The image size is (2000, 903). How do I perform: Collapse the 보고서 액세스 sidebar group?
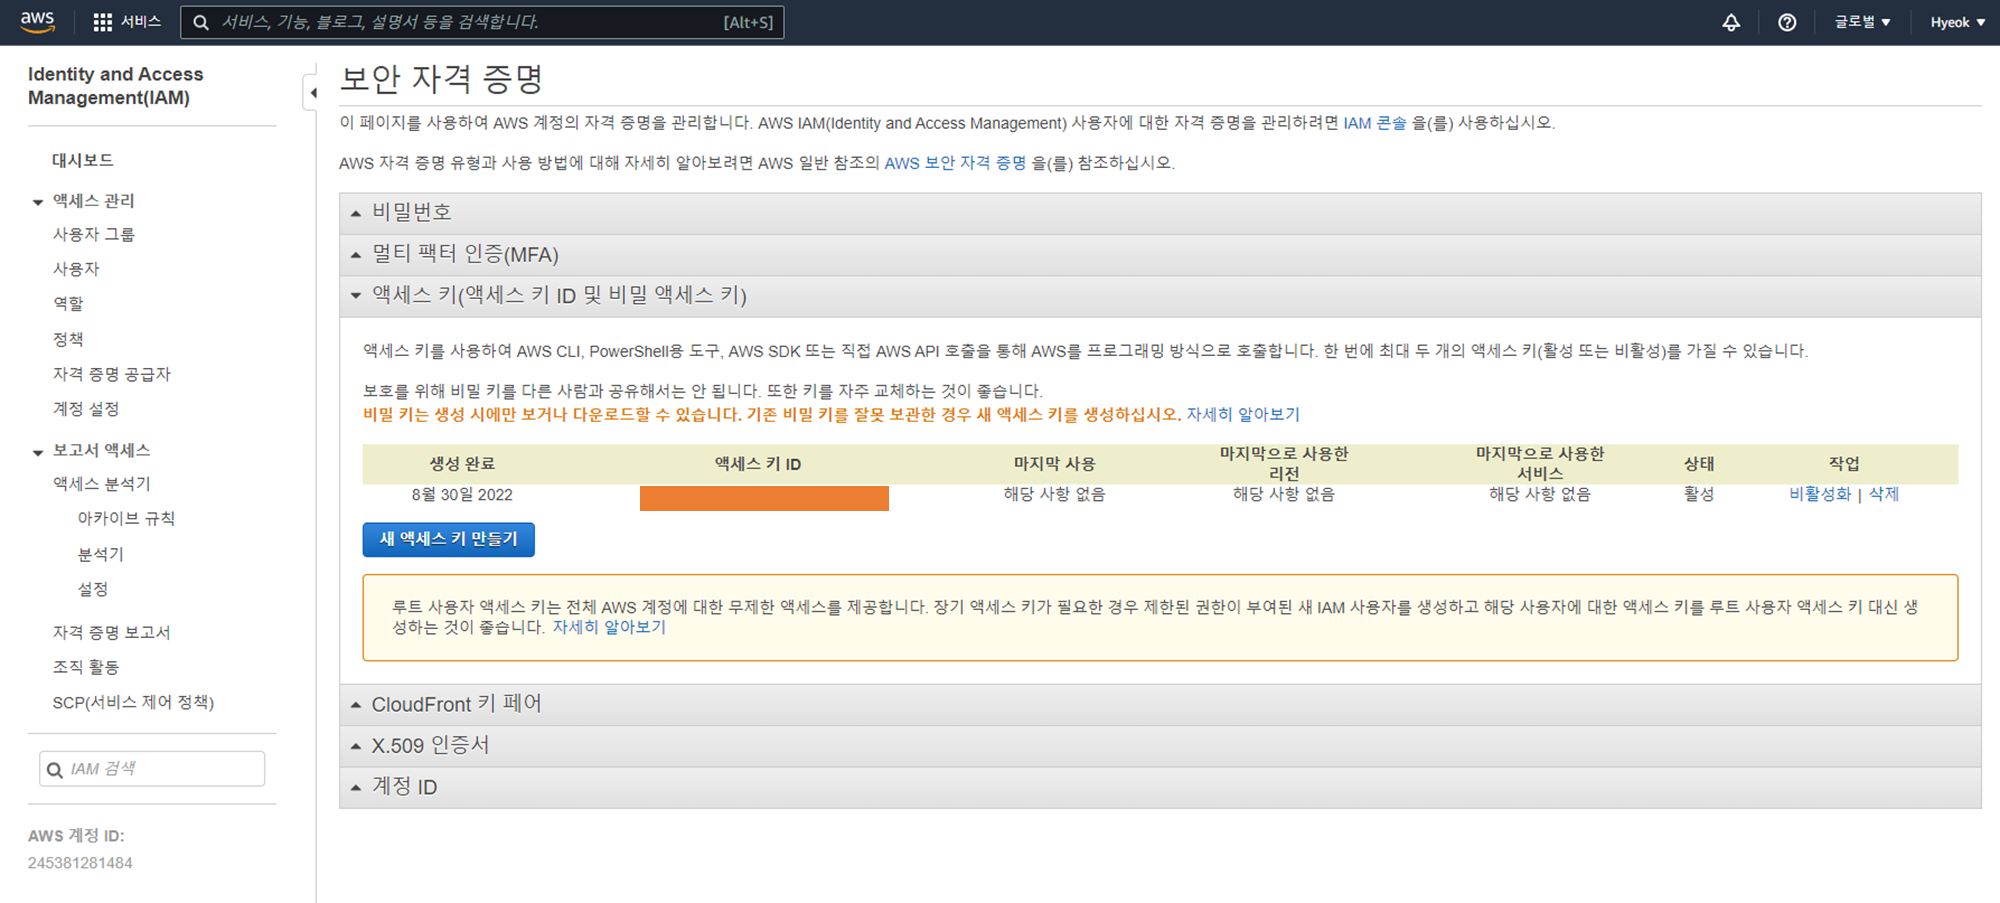coord(38,452)
